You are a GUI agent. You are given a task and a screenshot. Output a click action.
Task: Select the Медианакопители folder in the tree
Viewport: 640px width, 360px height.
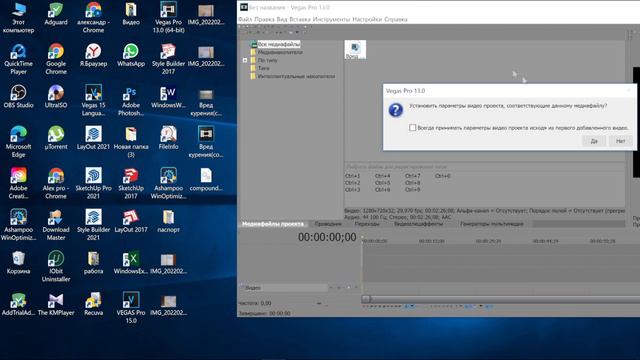click(280, 52)
